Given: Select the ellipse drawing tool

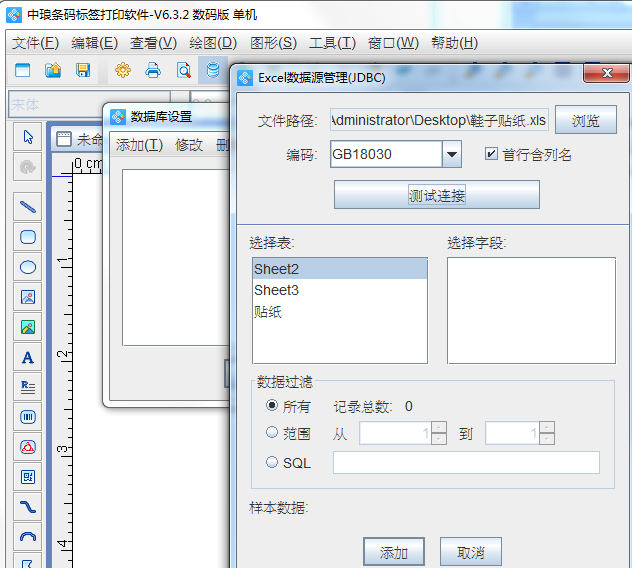Looking at the screenshot, I should 28,267.
